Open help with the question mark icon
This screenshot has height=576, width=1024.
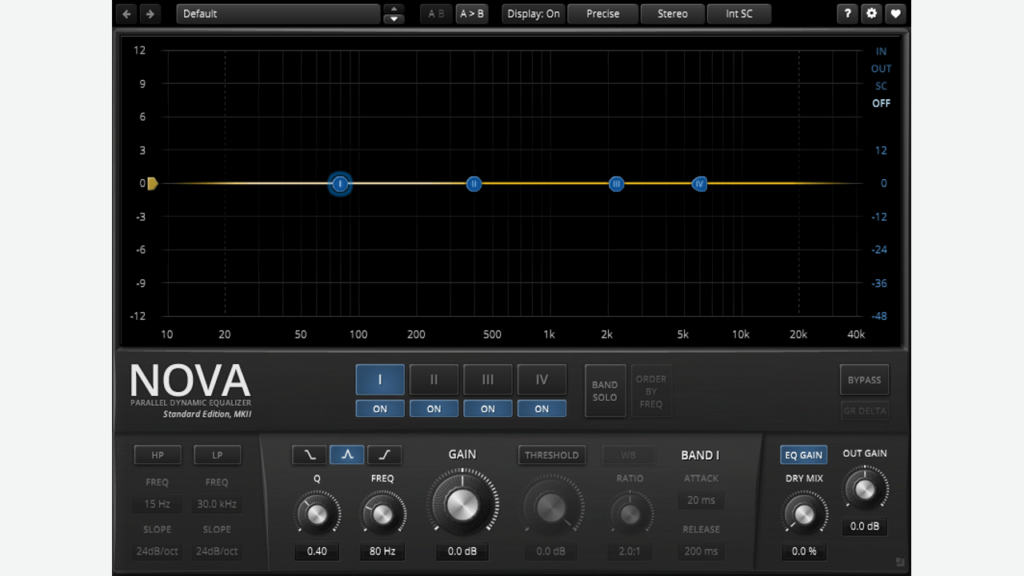[x=845, y=13]
